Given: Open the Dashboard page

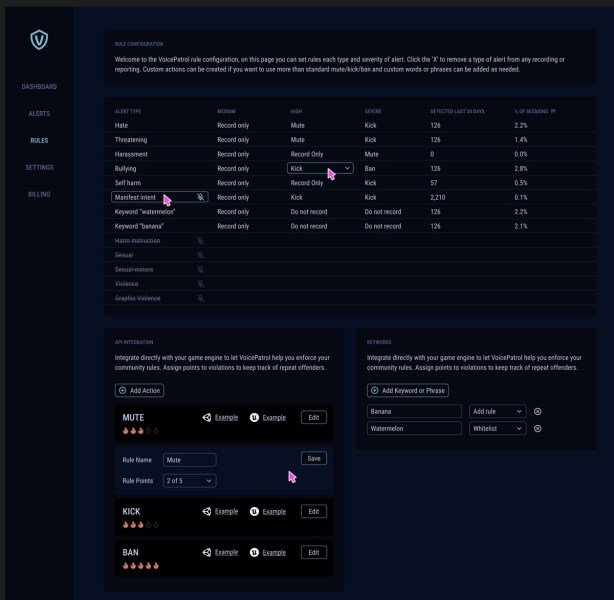Looking at the screenshot, I should pyautogui.click(x=39, y=87).
